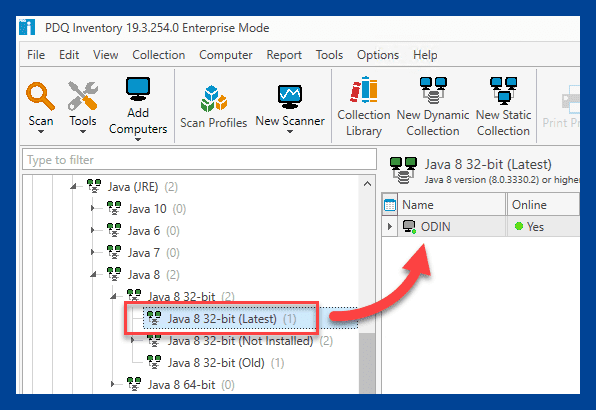The image size is (596, 410).
Task: Collapse the Java 8 32-bit node
Action: point(113,296)
